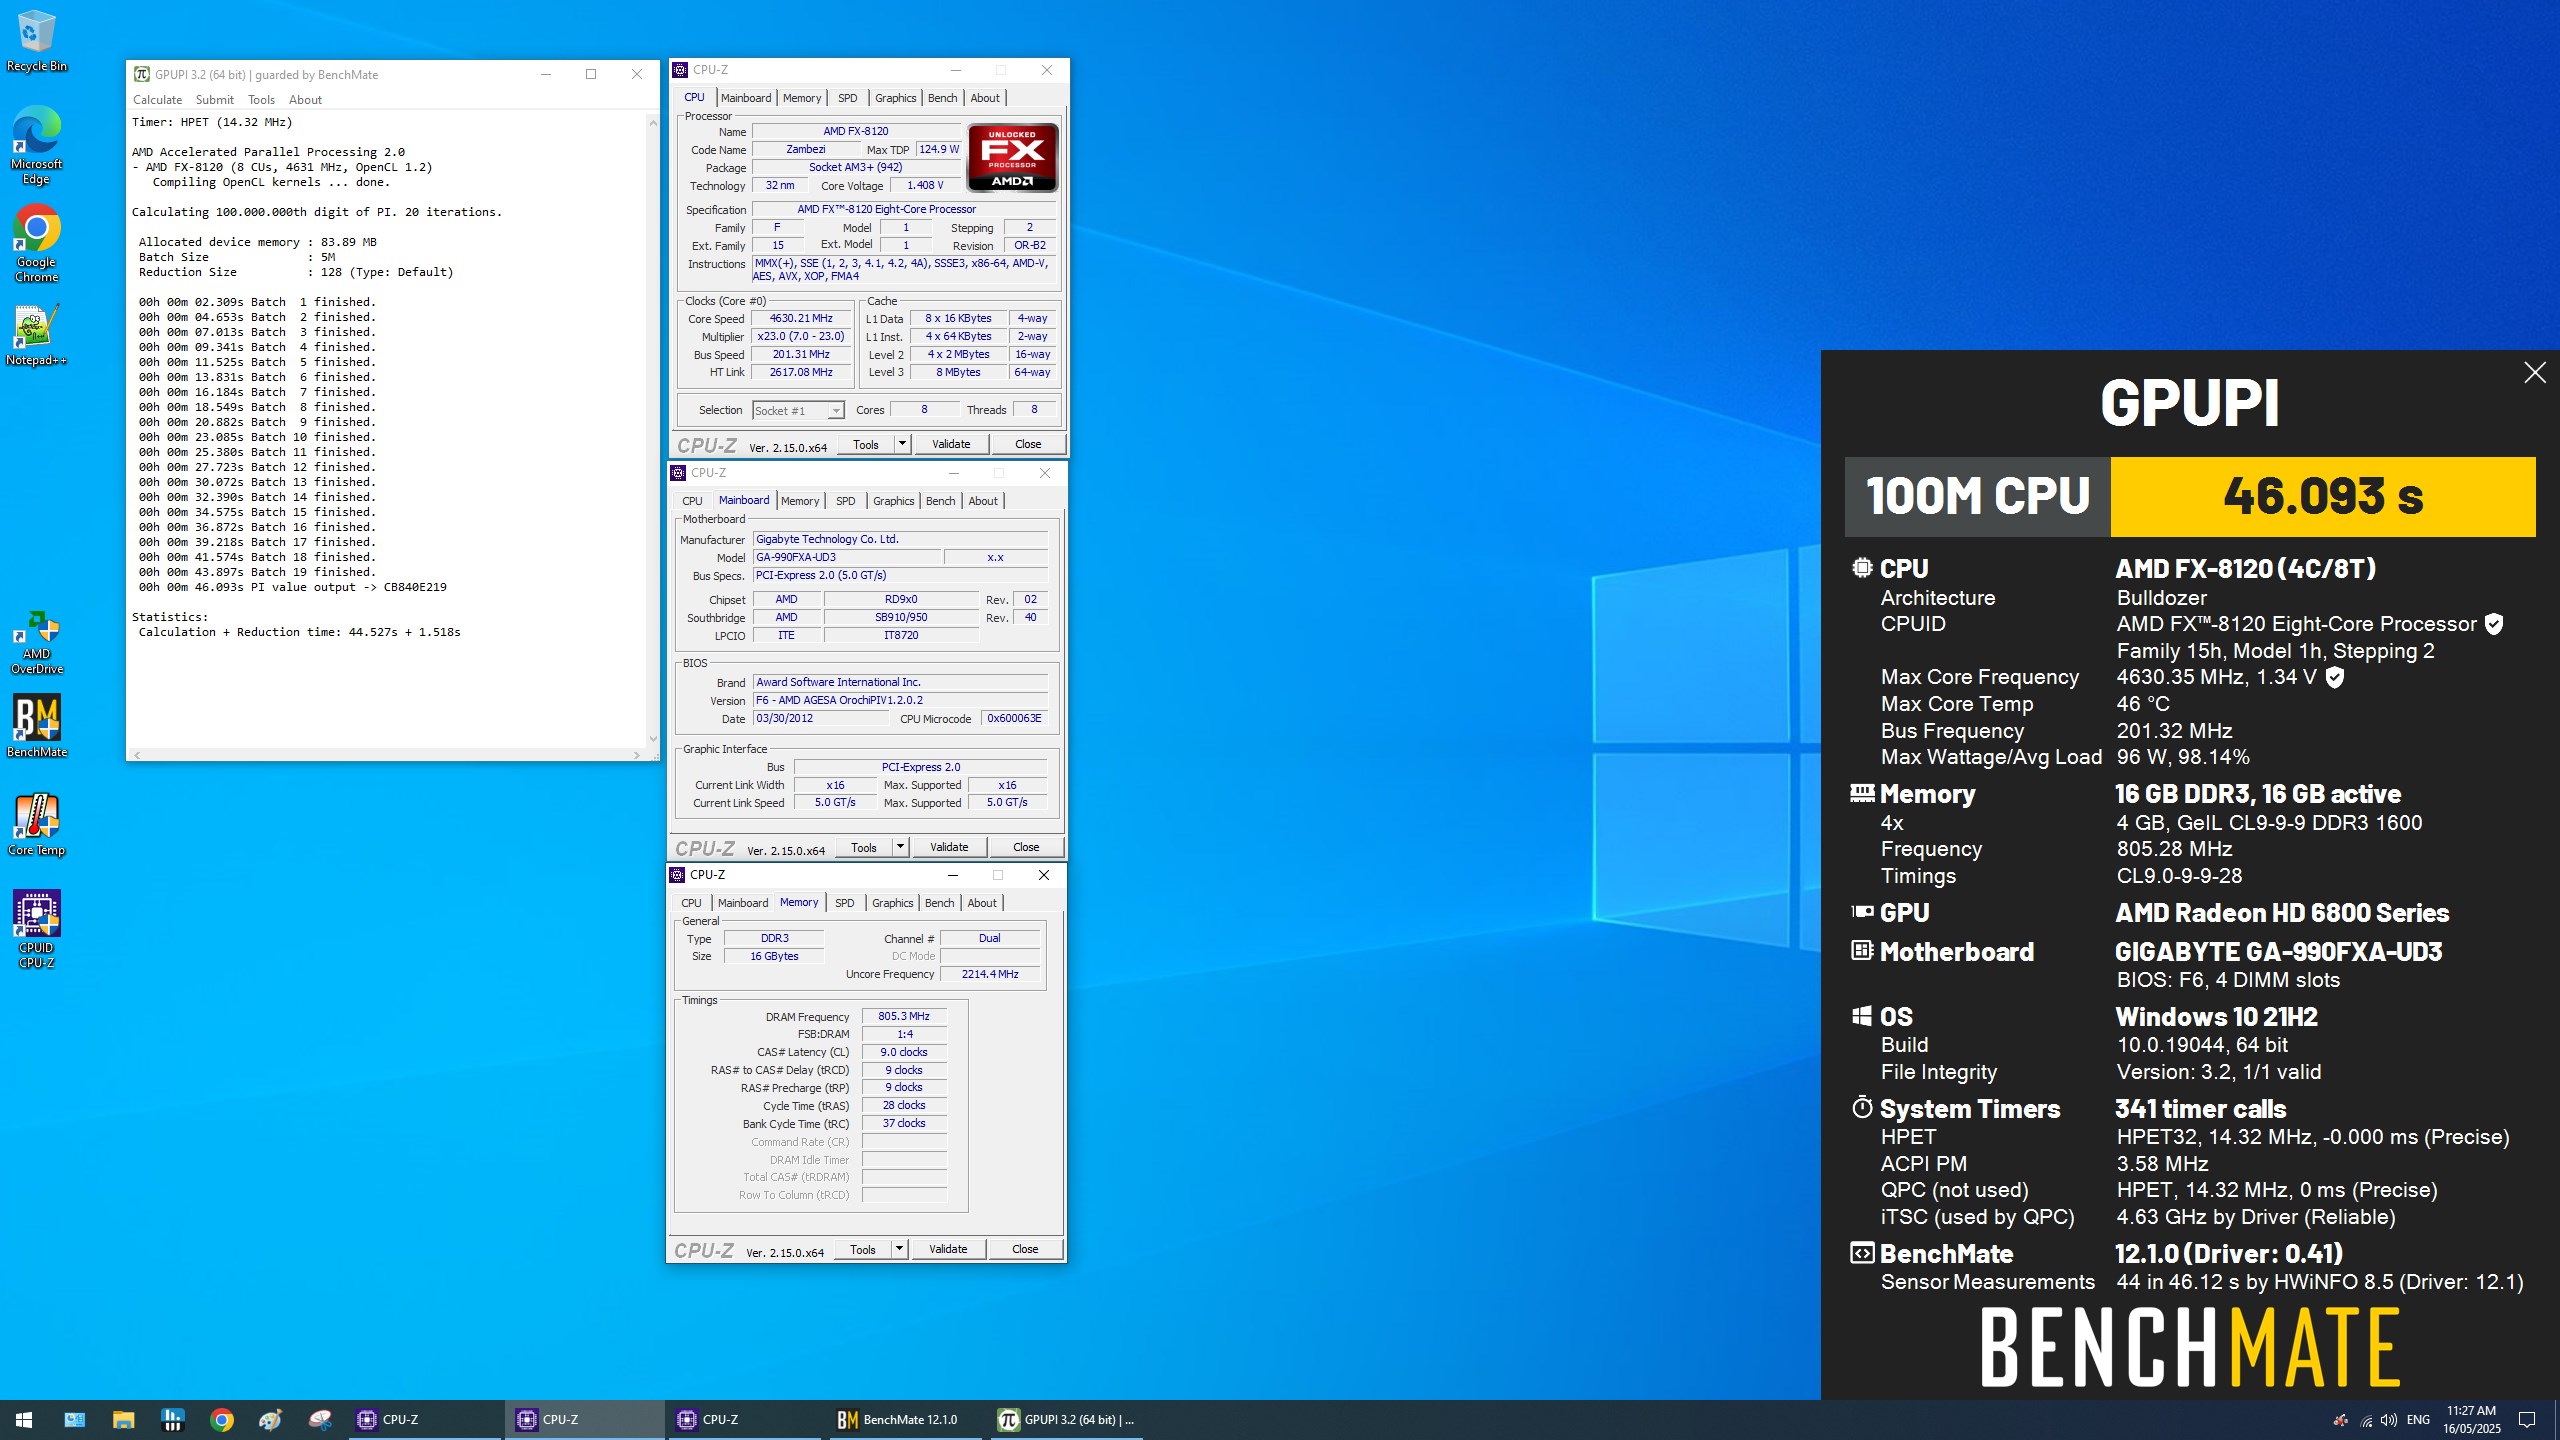
Task: Click the AMD FX processor logo
Action: point(1012,157)
